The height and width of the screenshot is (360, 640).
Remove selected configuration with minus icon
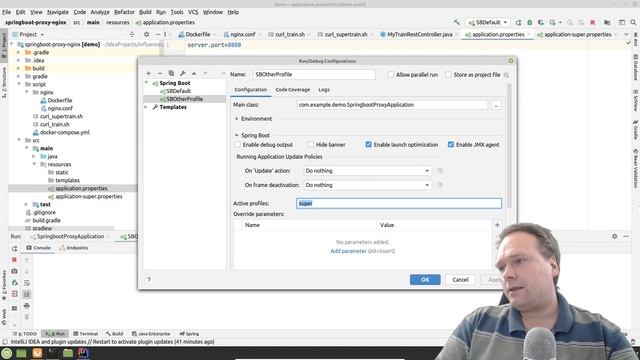160,73
